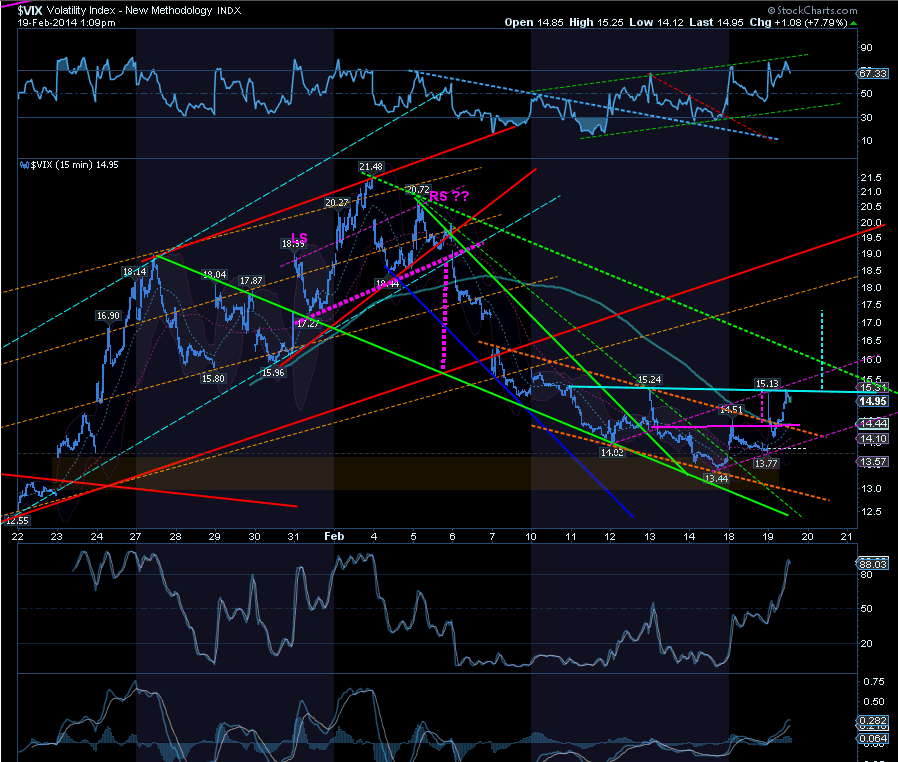Screen dimensions: 898x762
Task: Click the 21.5 price axis gridline label
Action: tap(871, 178)
